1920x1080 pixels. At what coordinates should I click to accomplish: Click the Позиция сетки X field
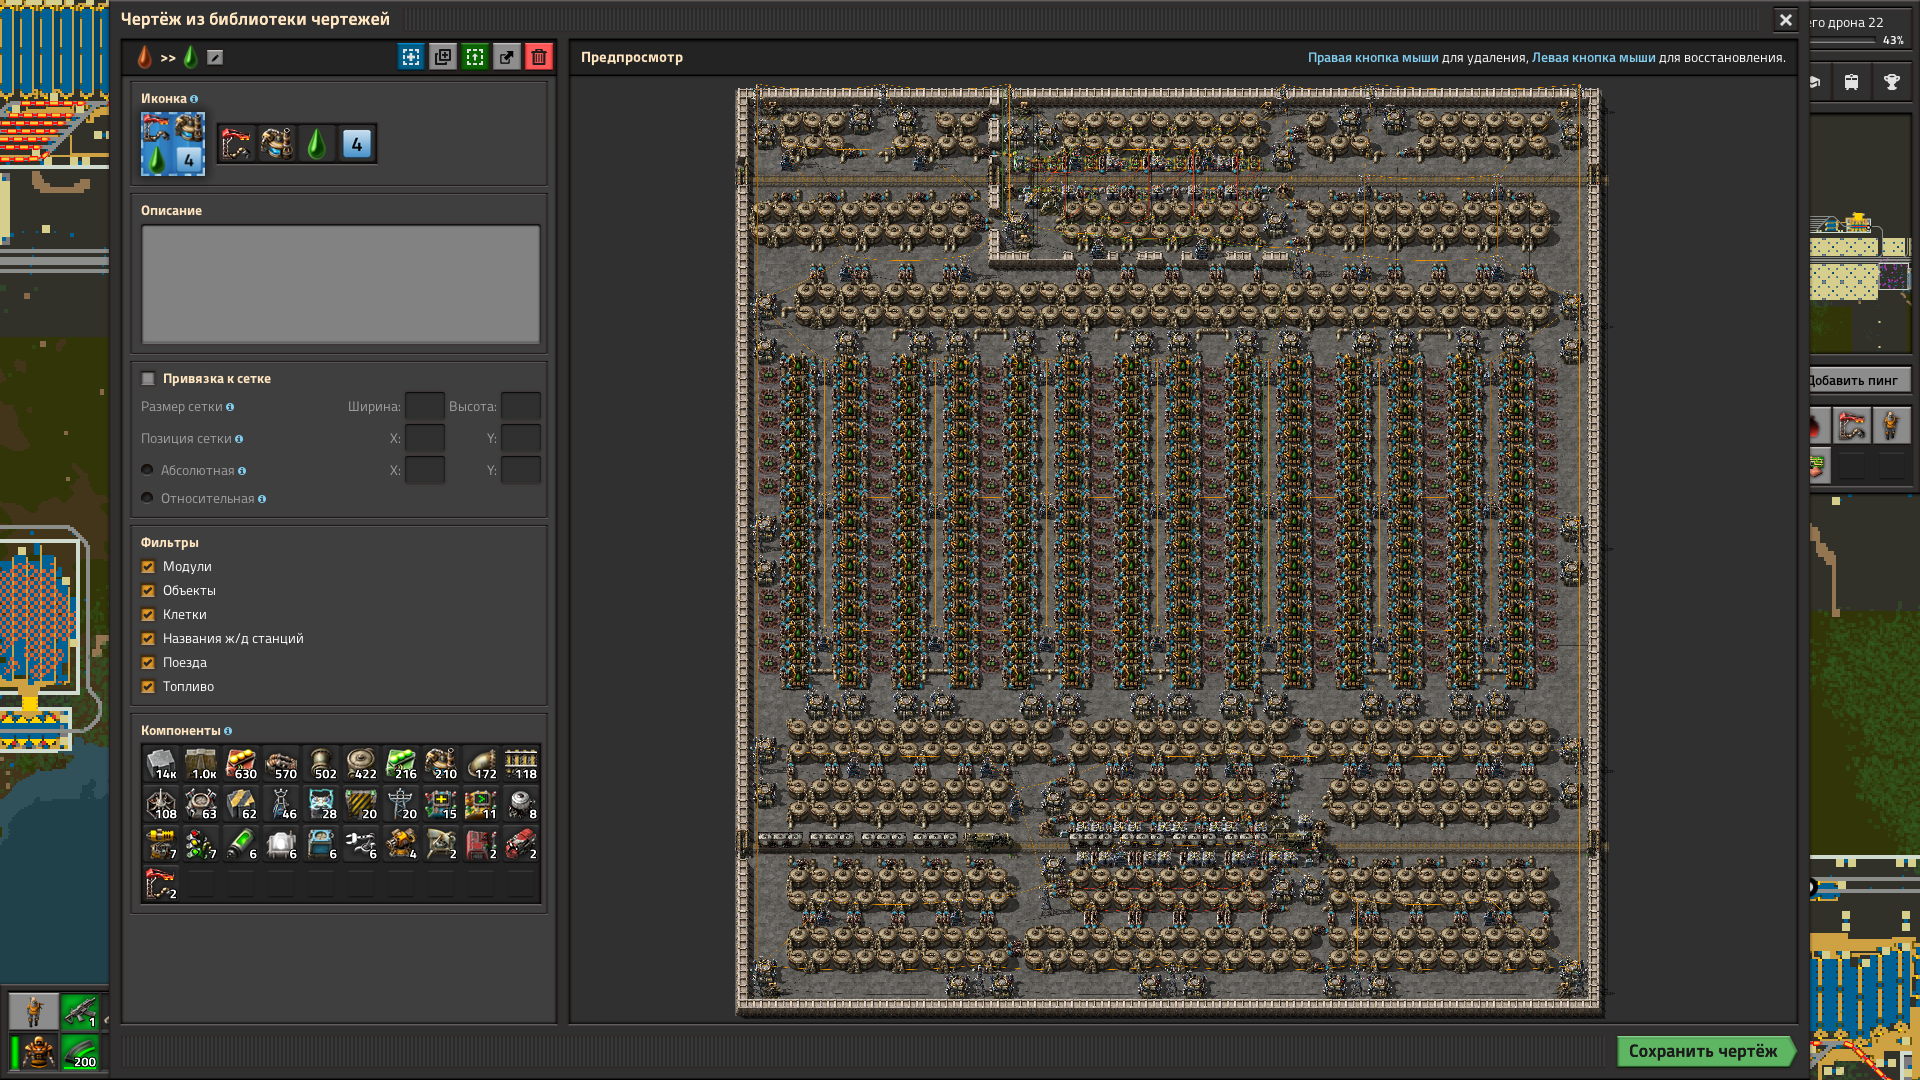[425, 438]
